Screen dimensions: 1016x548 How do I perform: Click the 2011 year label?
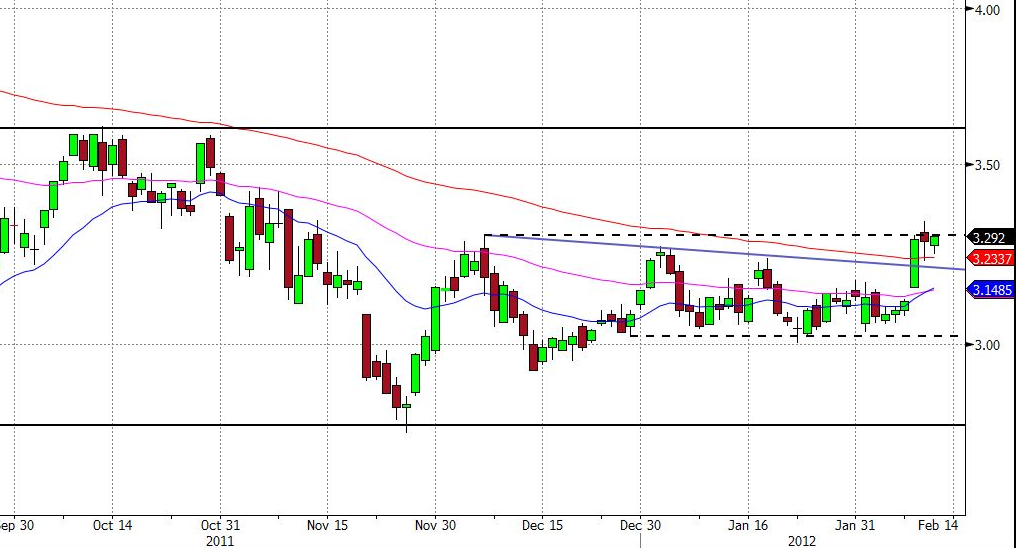coord(220,540)
